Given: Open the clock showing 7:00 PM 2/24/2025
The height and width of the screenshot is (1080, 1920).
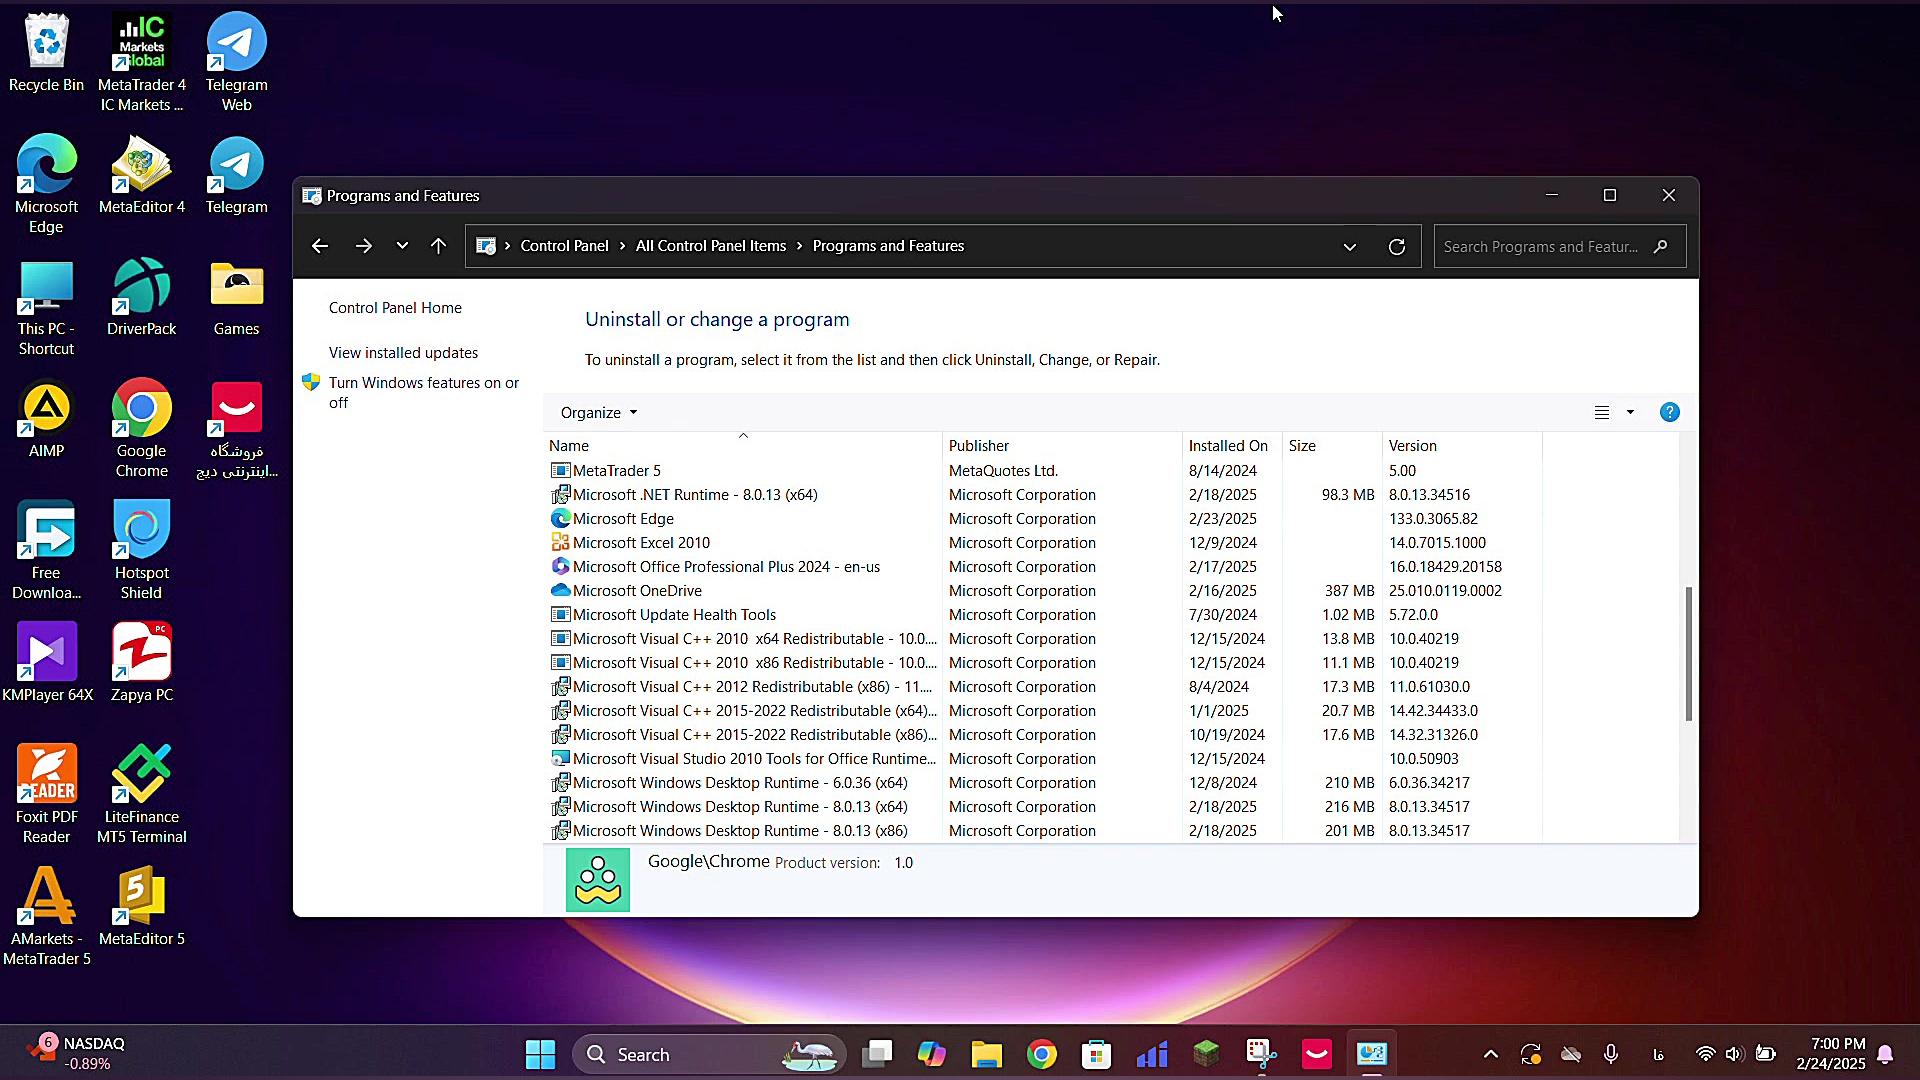Looking at the screenshot, I should click(x=1830, y=1054).
